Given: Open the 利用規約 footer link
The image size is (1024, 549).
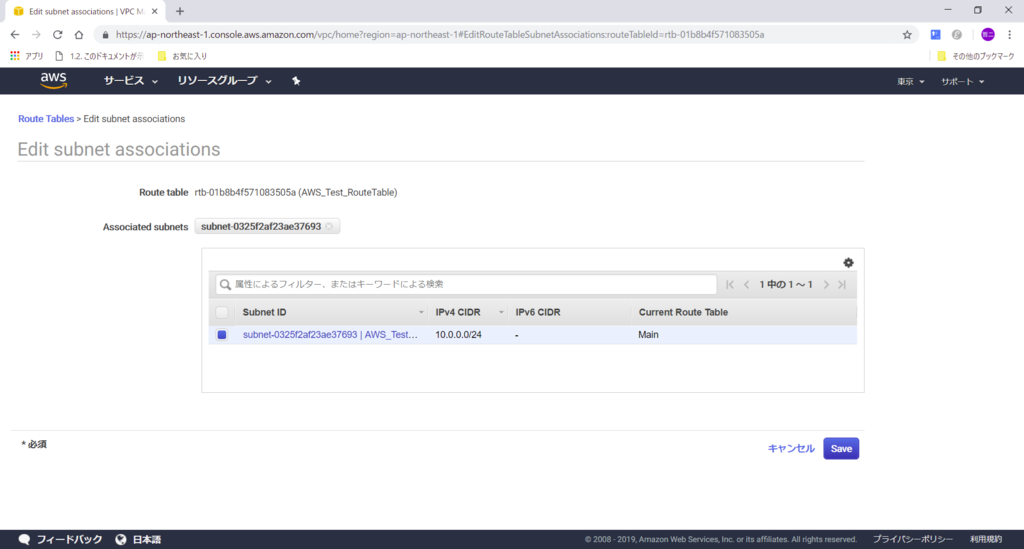Looking at the screenshot, I should [985, 539].
